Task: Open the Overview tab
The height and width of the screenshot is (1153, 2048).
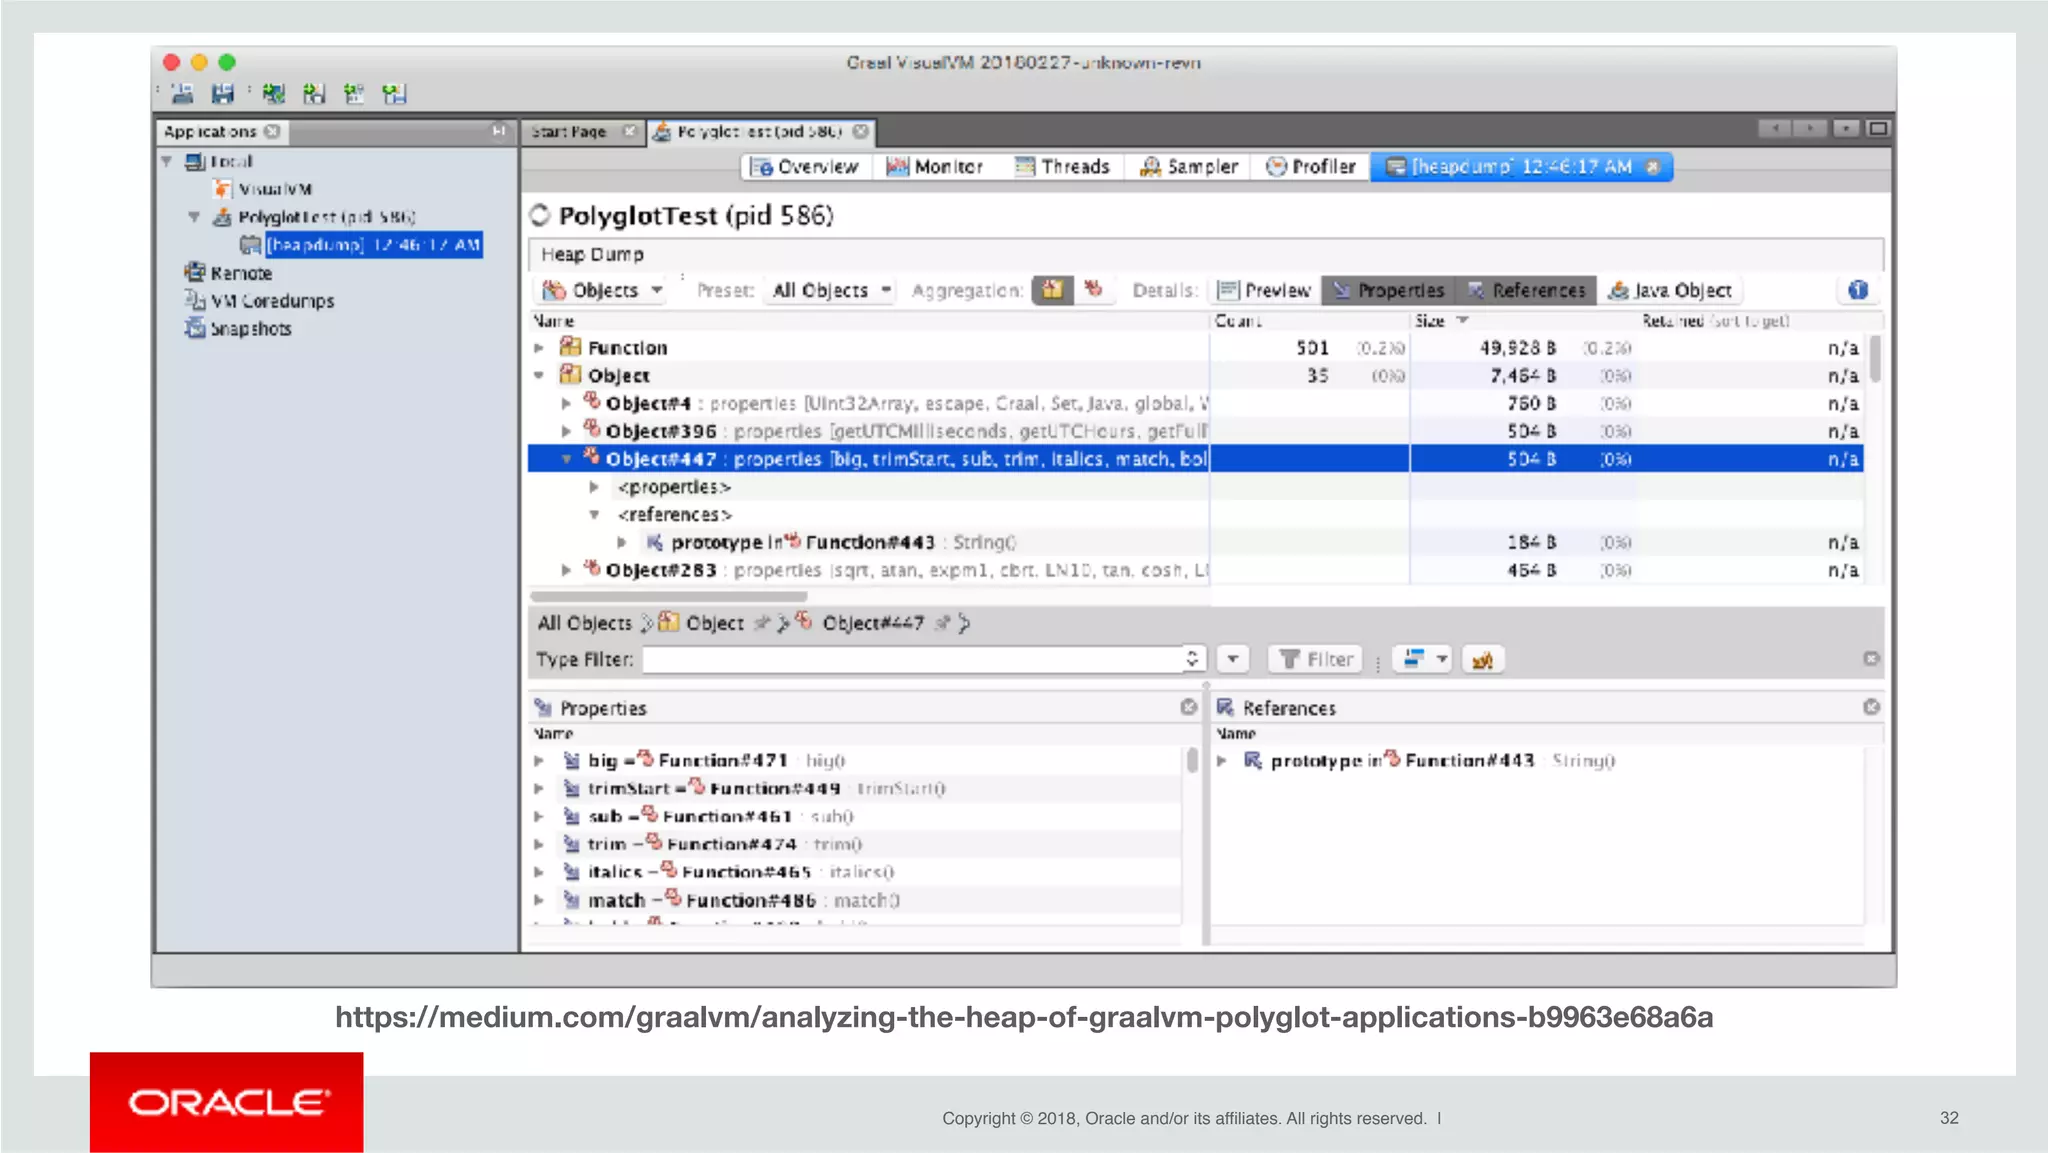Action: coord(805,167)
